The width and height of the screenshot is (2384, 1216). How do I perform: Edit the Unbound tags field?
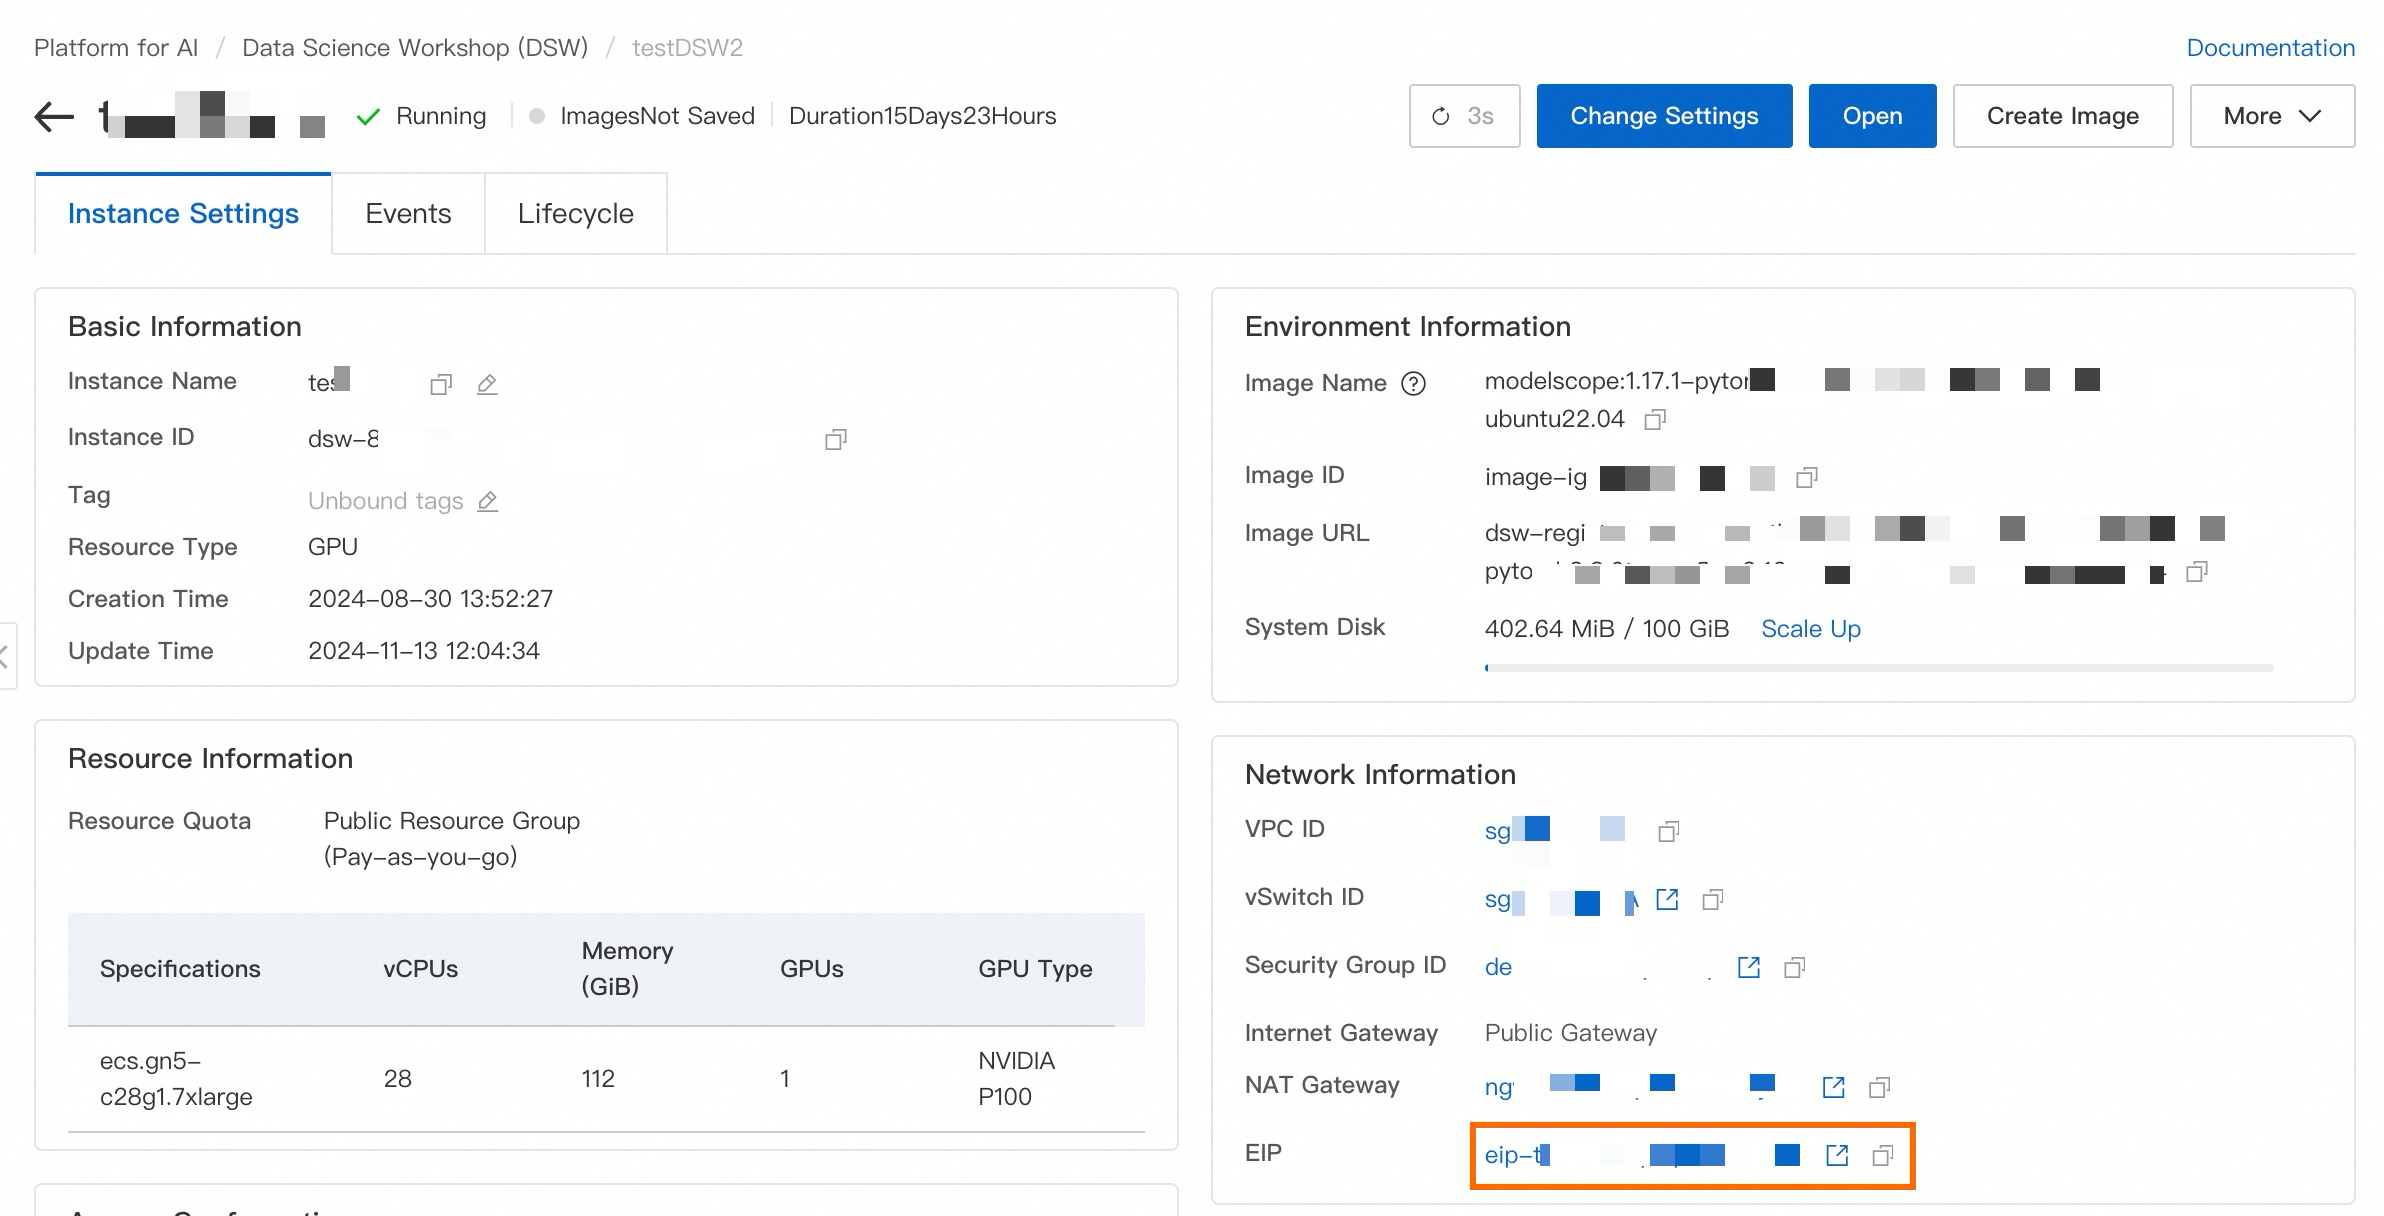488,502
